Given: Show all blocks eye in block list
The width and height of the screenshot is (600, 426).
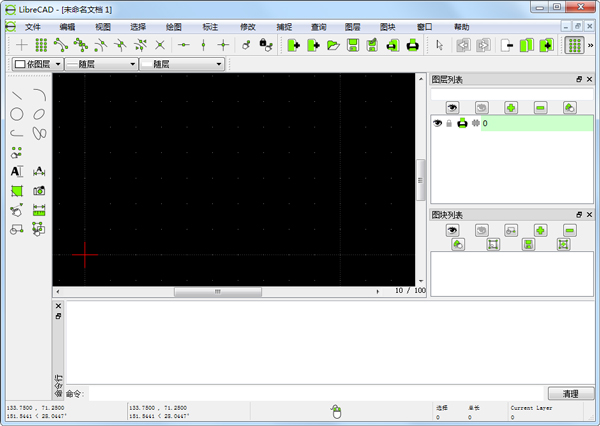Looking at the screenshot, I should 452,230.
